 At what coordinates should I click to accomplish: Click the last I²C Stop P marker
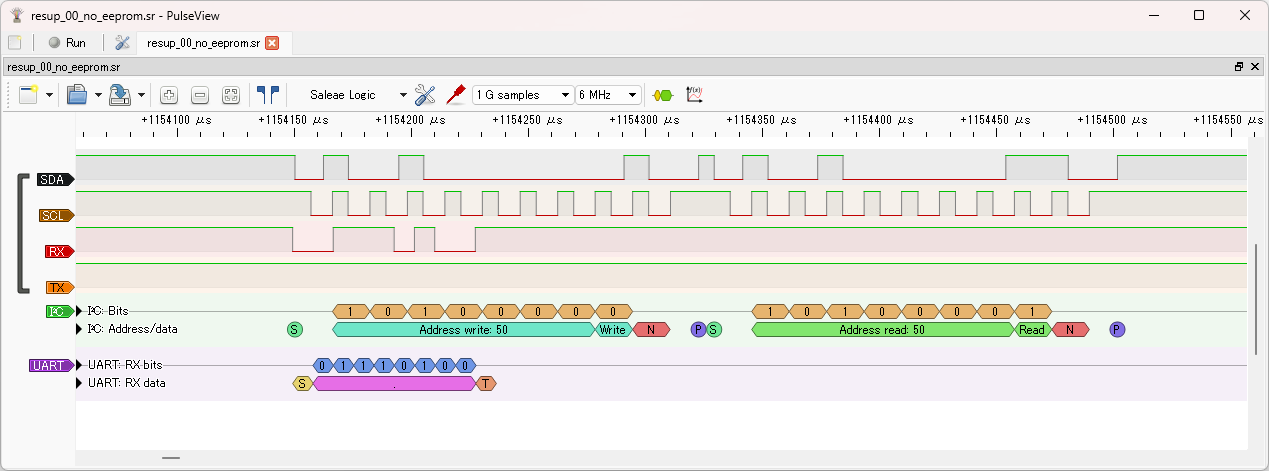point(1117,329)
